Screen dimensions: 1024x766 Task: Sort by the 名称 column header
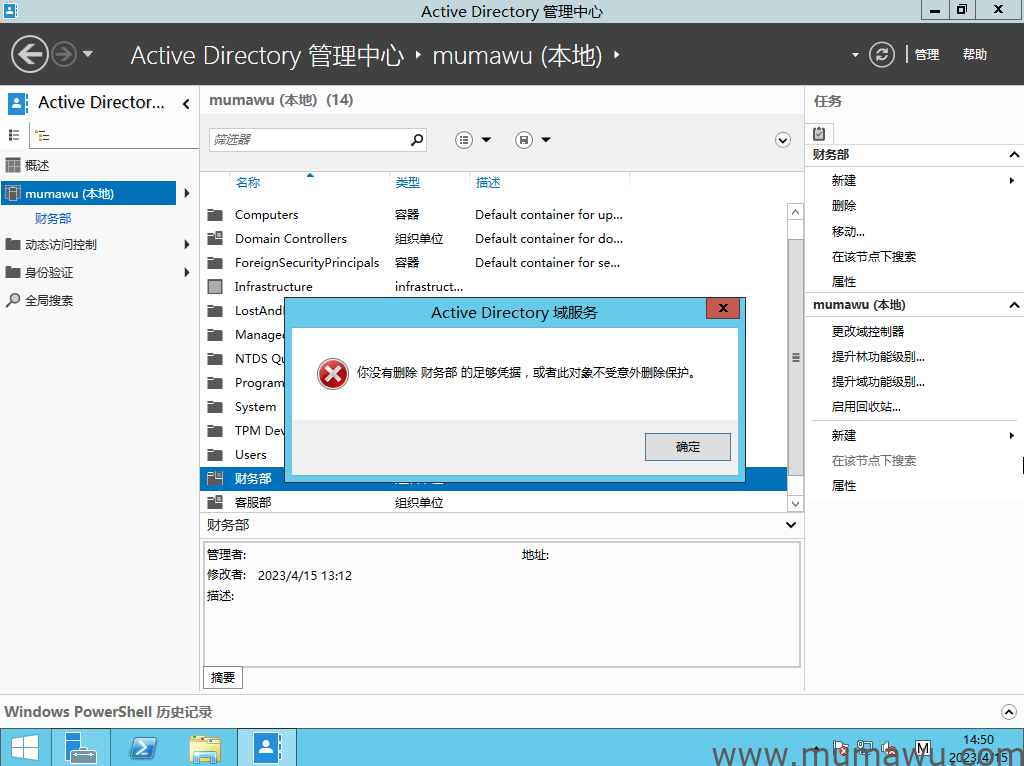tap(248, 183)
